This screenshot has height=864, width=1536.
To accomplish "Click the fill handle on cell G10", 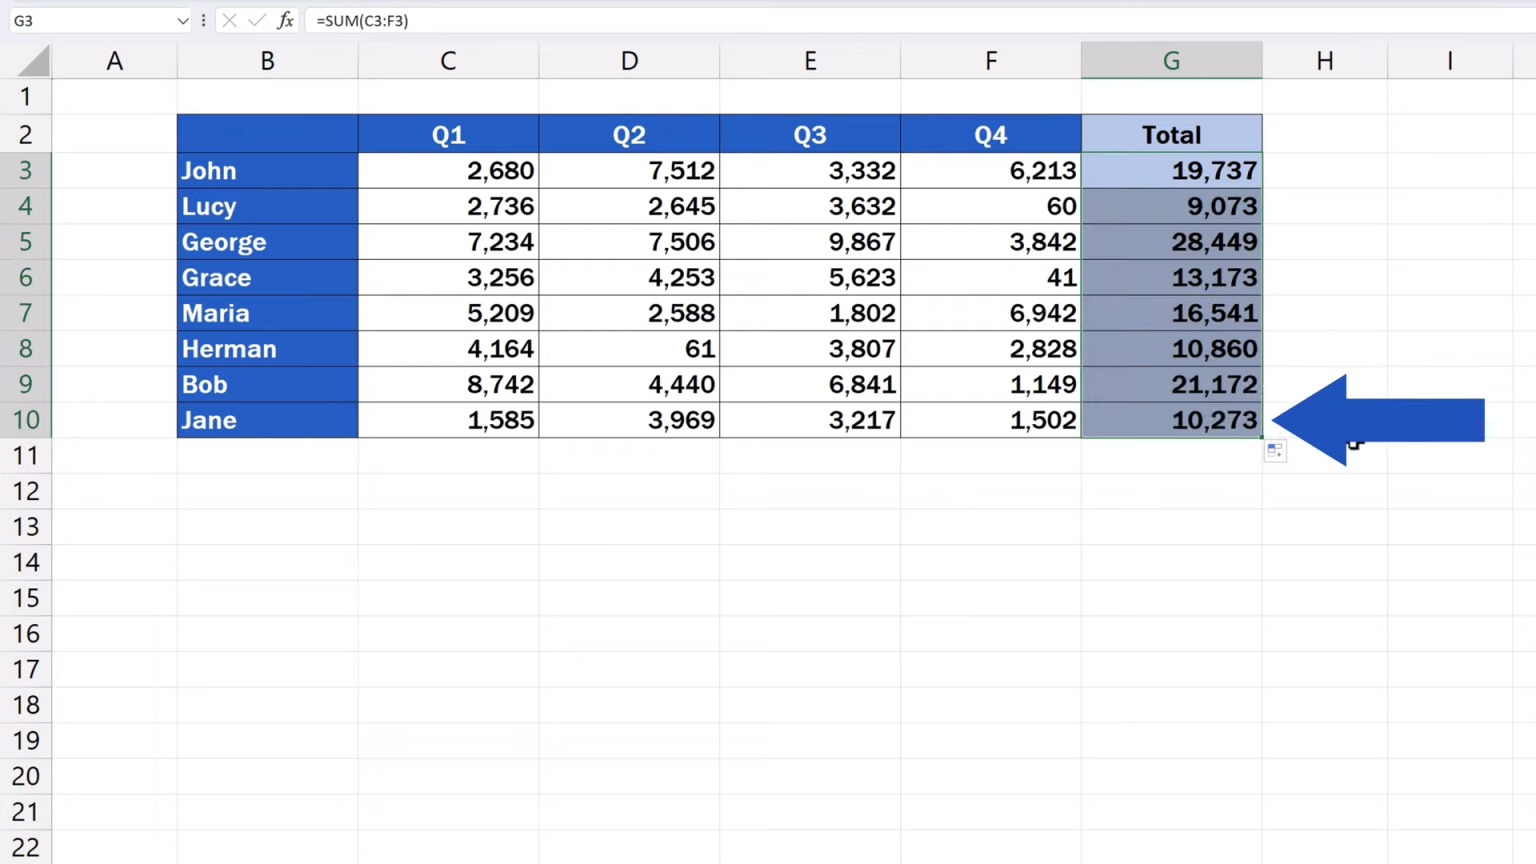I will 1262,437.
